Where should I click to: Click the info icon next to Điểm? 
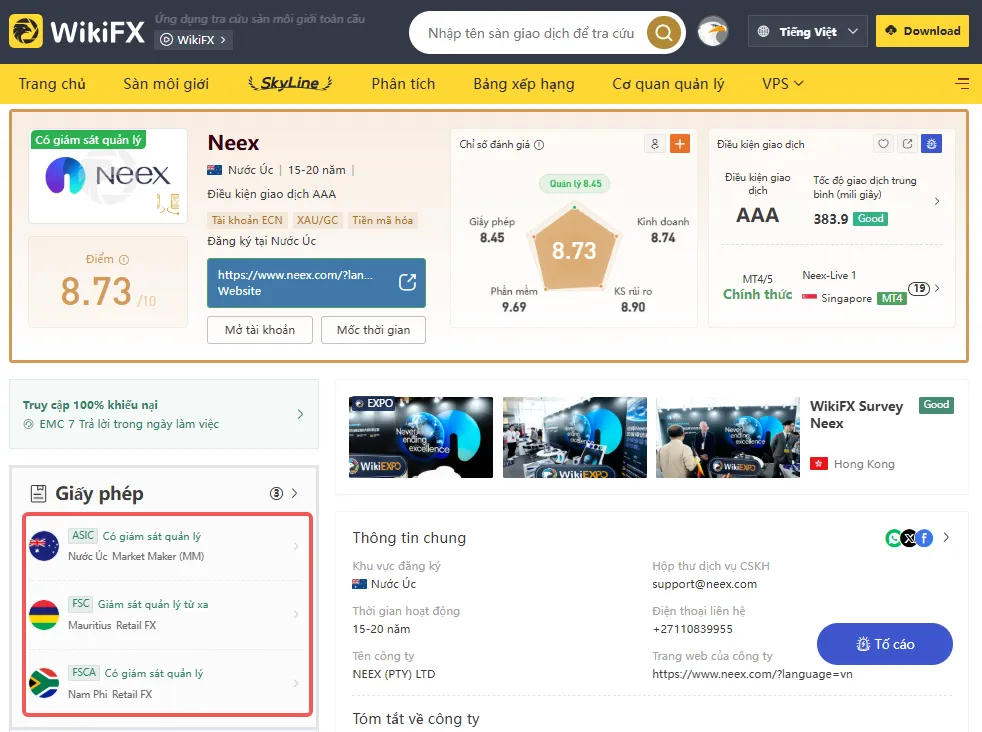(124, 259)
